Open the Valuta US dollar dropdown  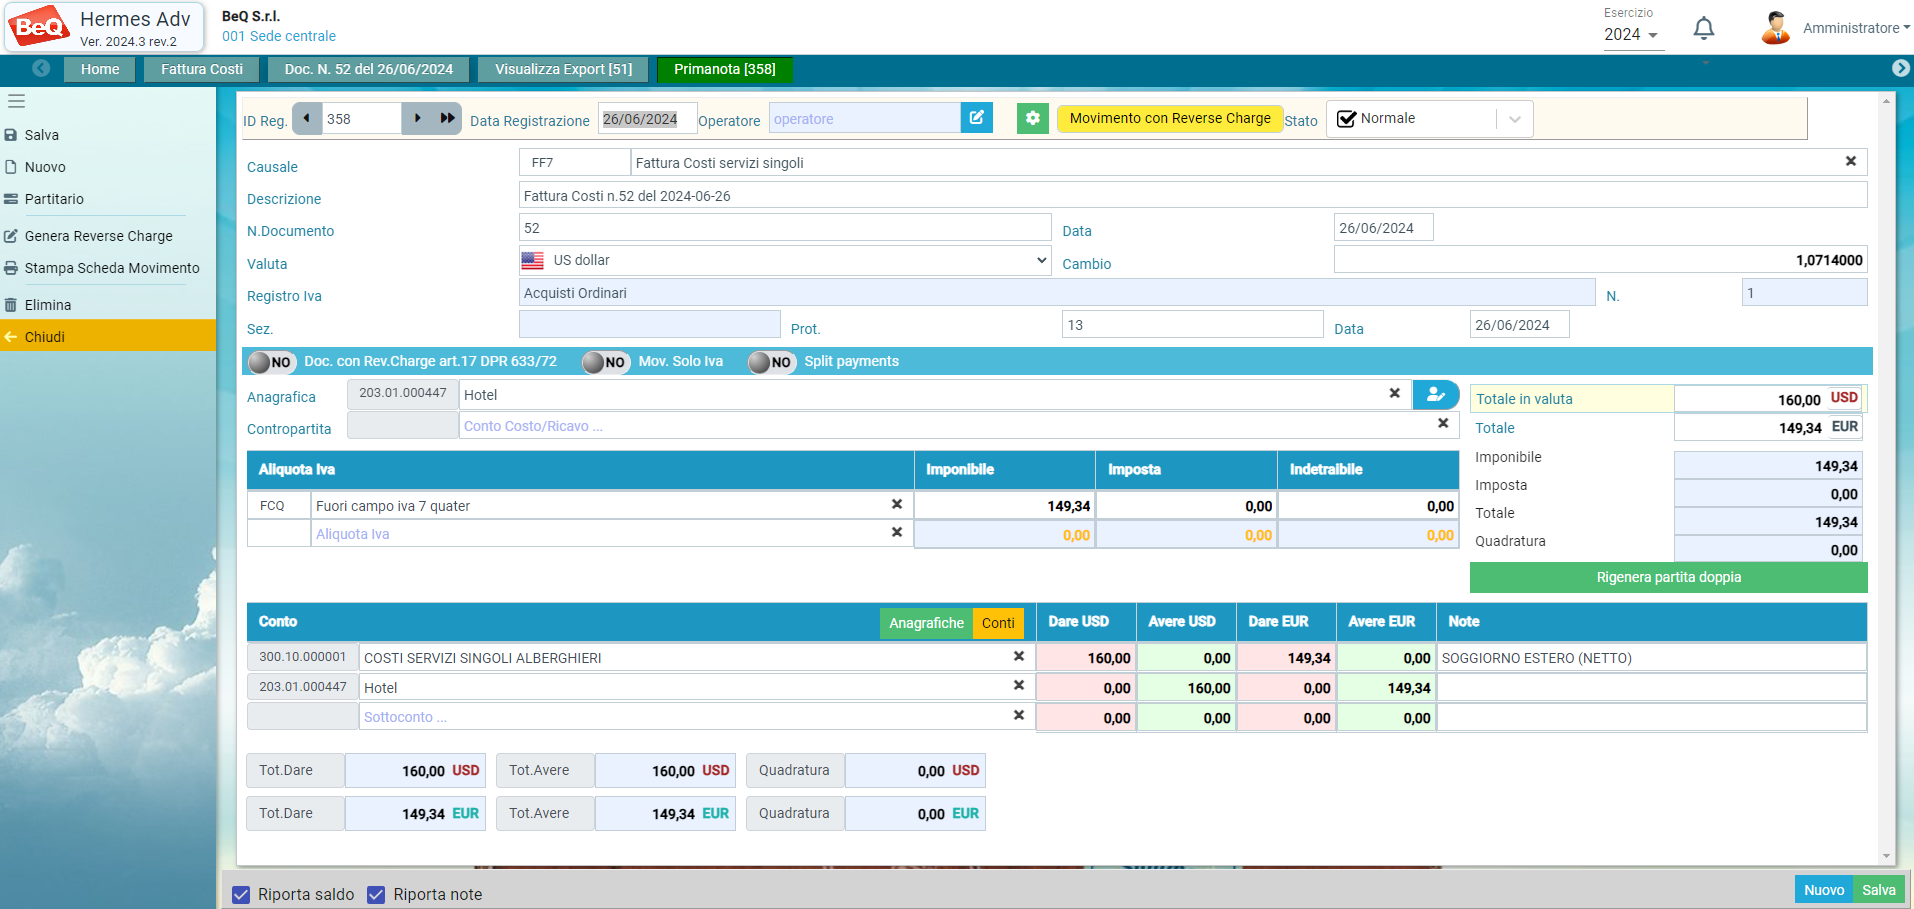pyautogui.click(x=784, y=260)
